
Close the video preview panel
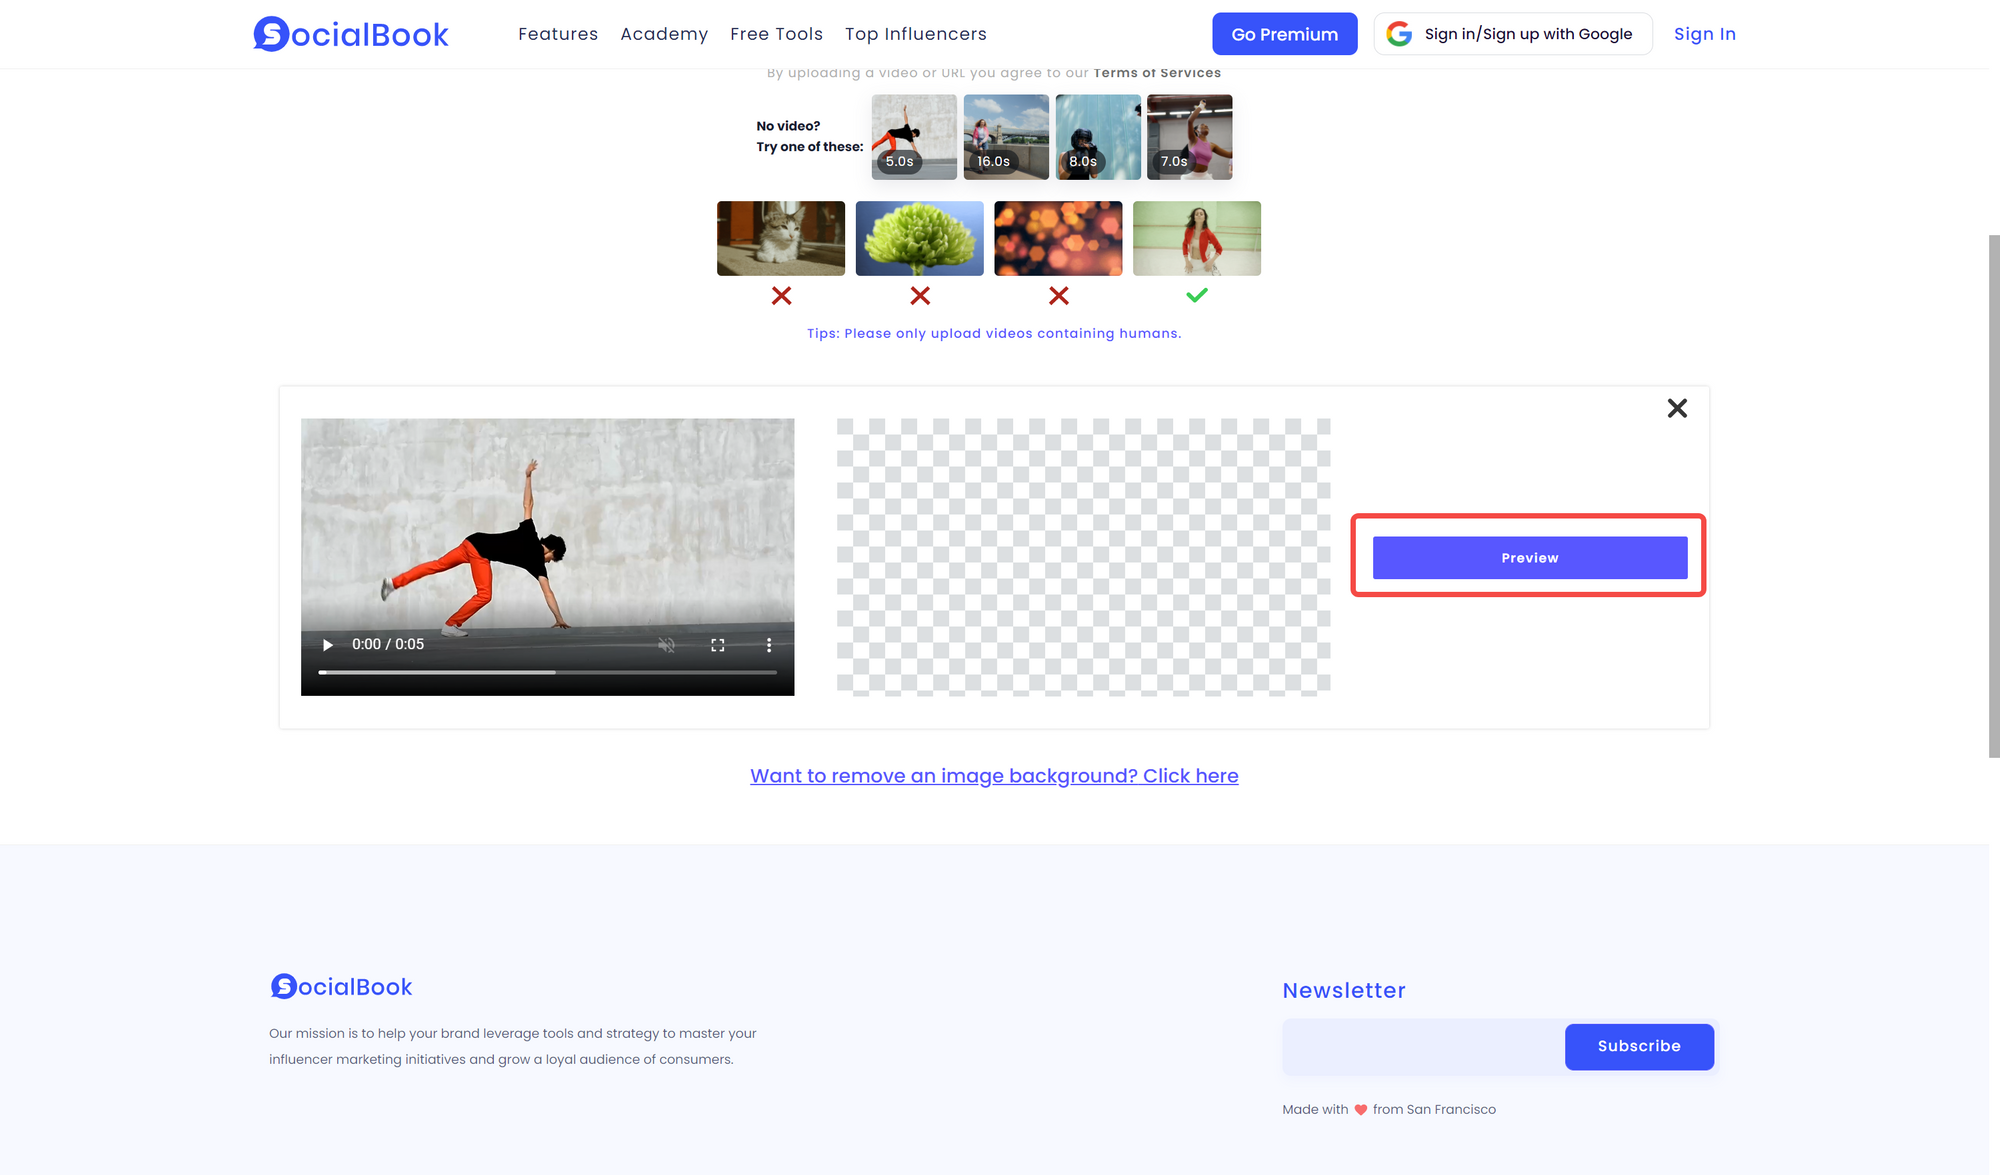pos(1677,408)
